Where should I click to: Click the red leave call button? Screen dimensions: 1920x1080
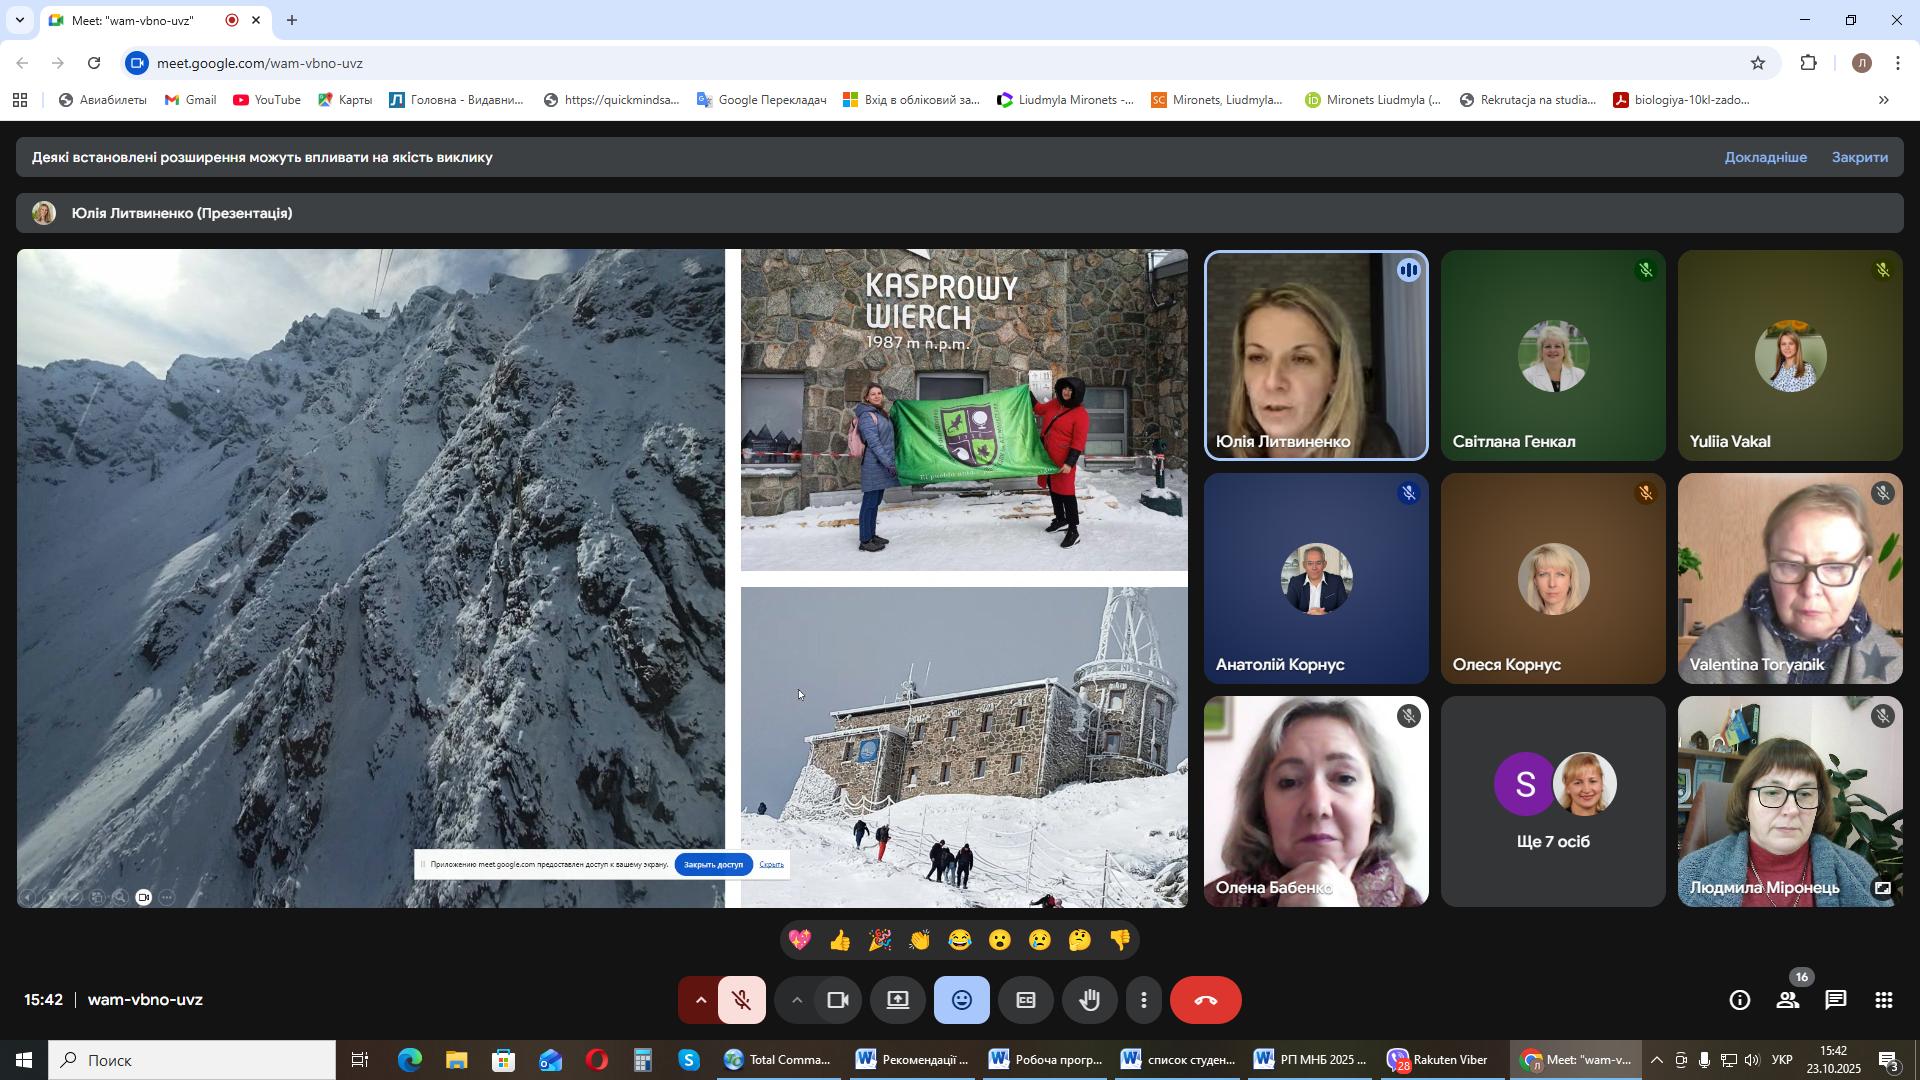click(1205, 1001)
